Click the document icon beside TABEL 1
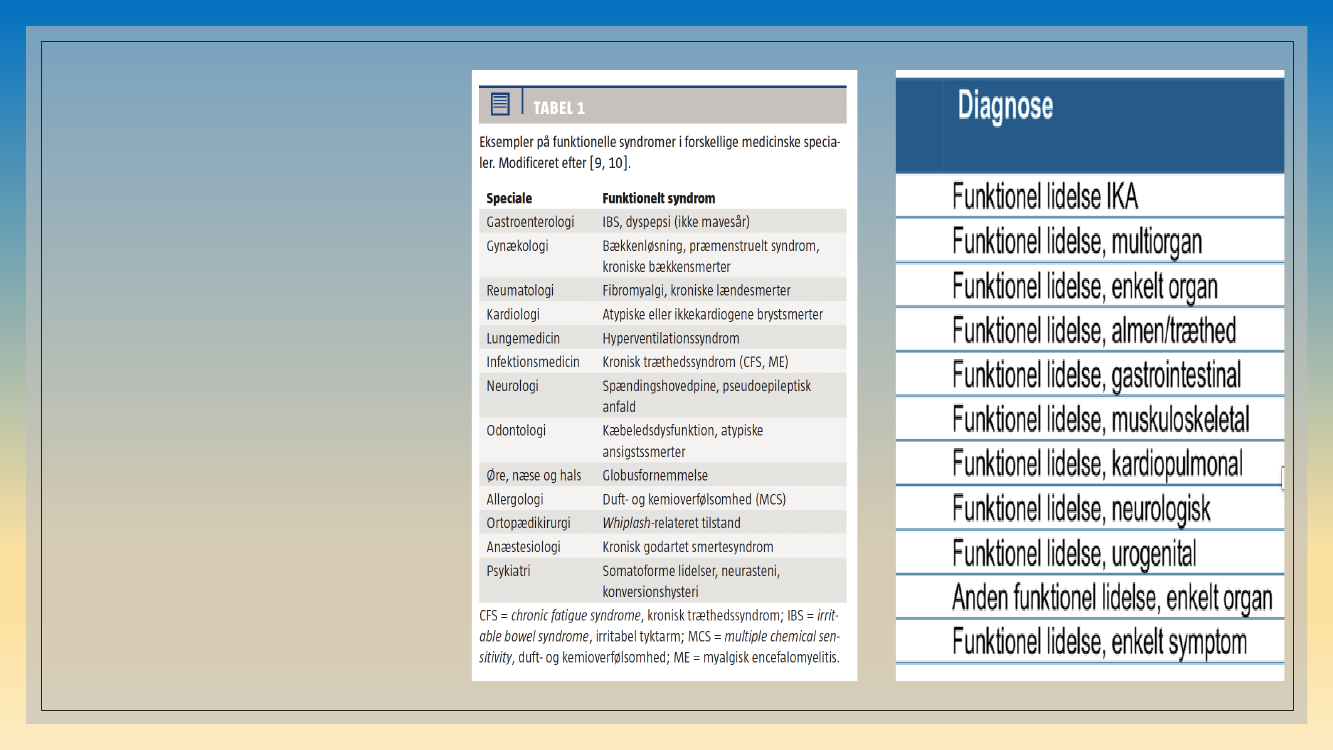Image resolution: width=1333 pixels, height=750 pixels. pyautogui.click(x=501, y=104)
